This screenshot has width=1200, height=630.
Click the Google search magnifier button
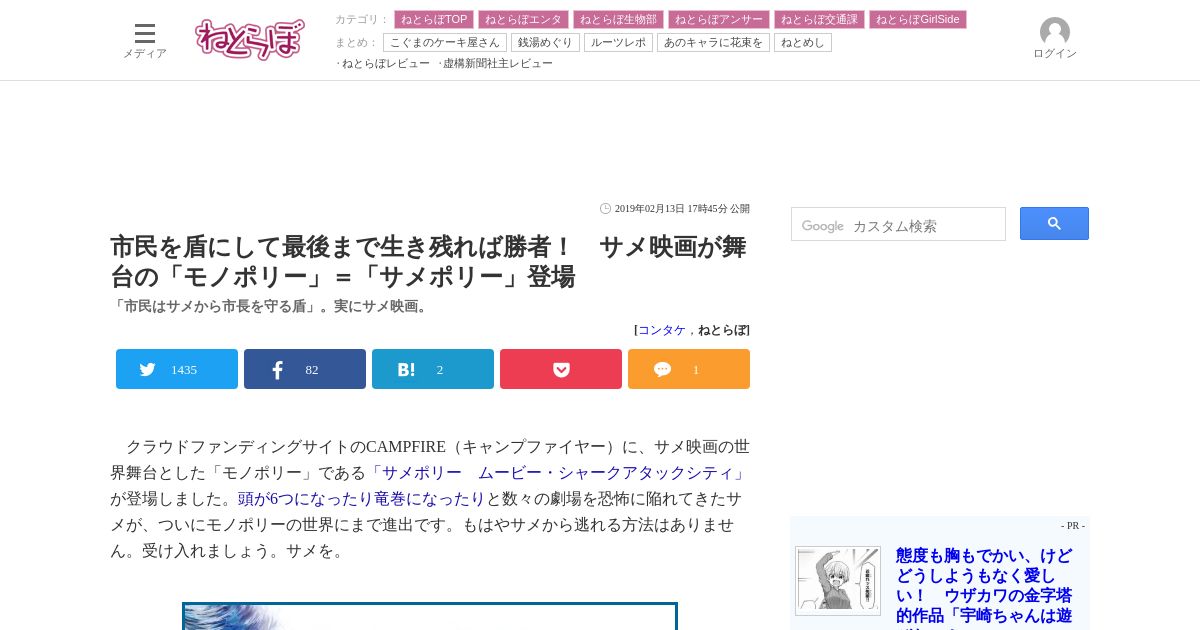click(1054, 223)
